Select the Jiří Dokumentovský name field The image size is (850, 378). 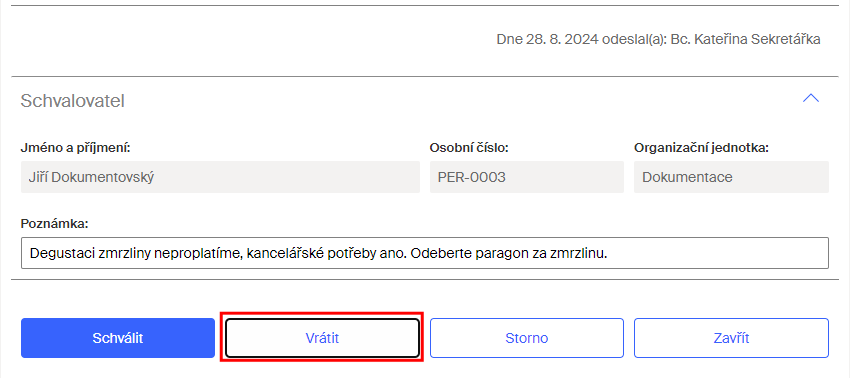[x=220, y=177]
